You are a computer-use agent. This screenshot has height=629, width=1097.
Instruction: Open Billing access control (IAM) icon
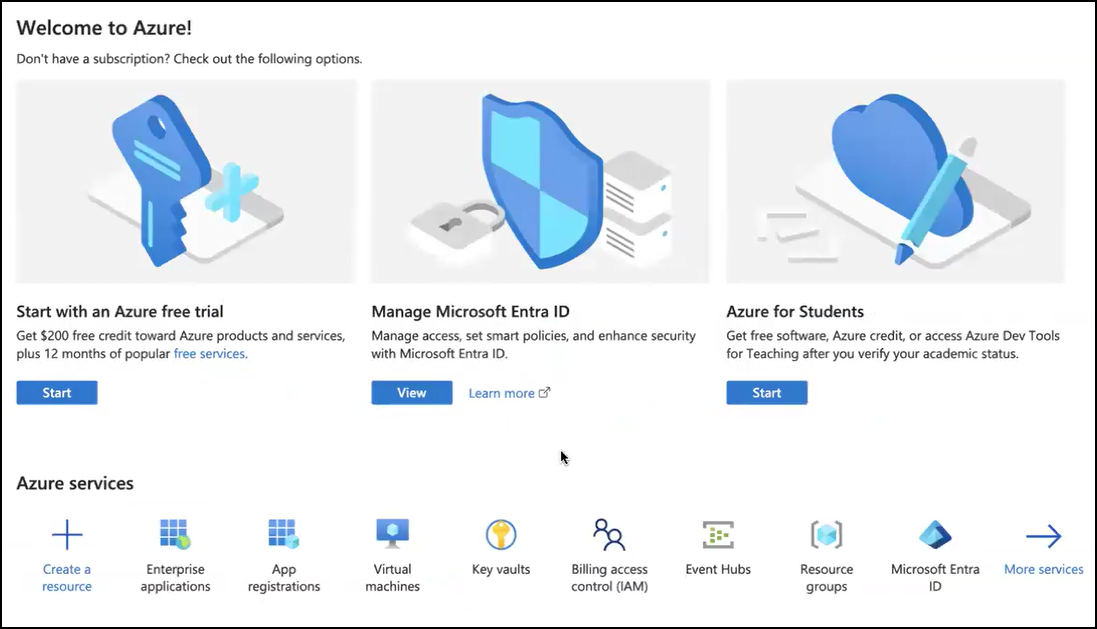609,535
